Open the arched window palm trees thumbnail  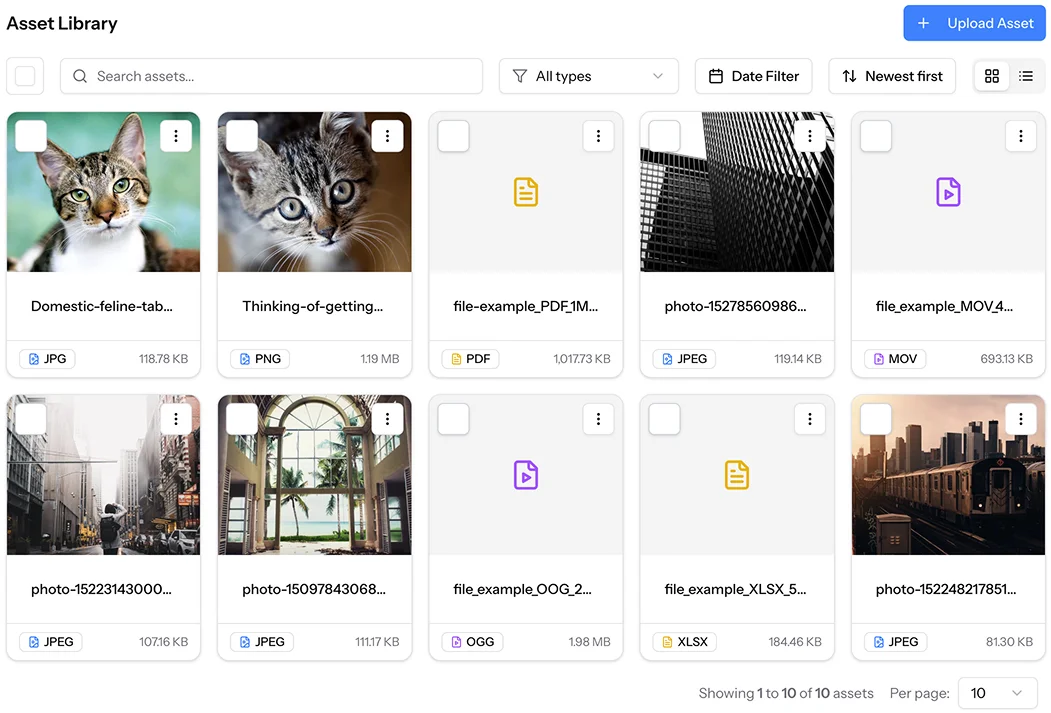click(314, 475)
